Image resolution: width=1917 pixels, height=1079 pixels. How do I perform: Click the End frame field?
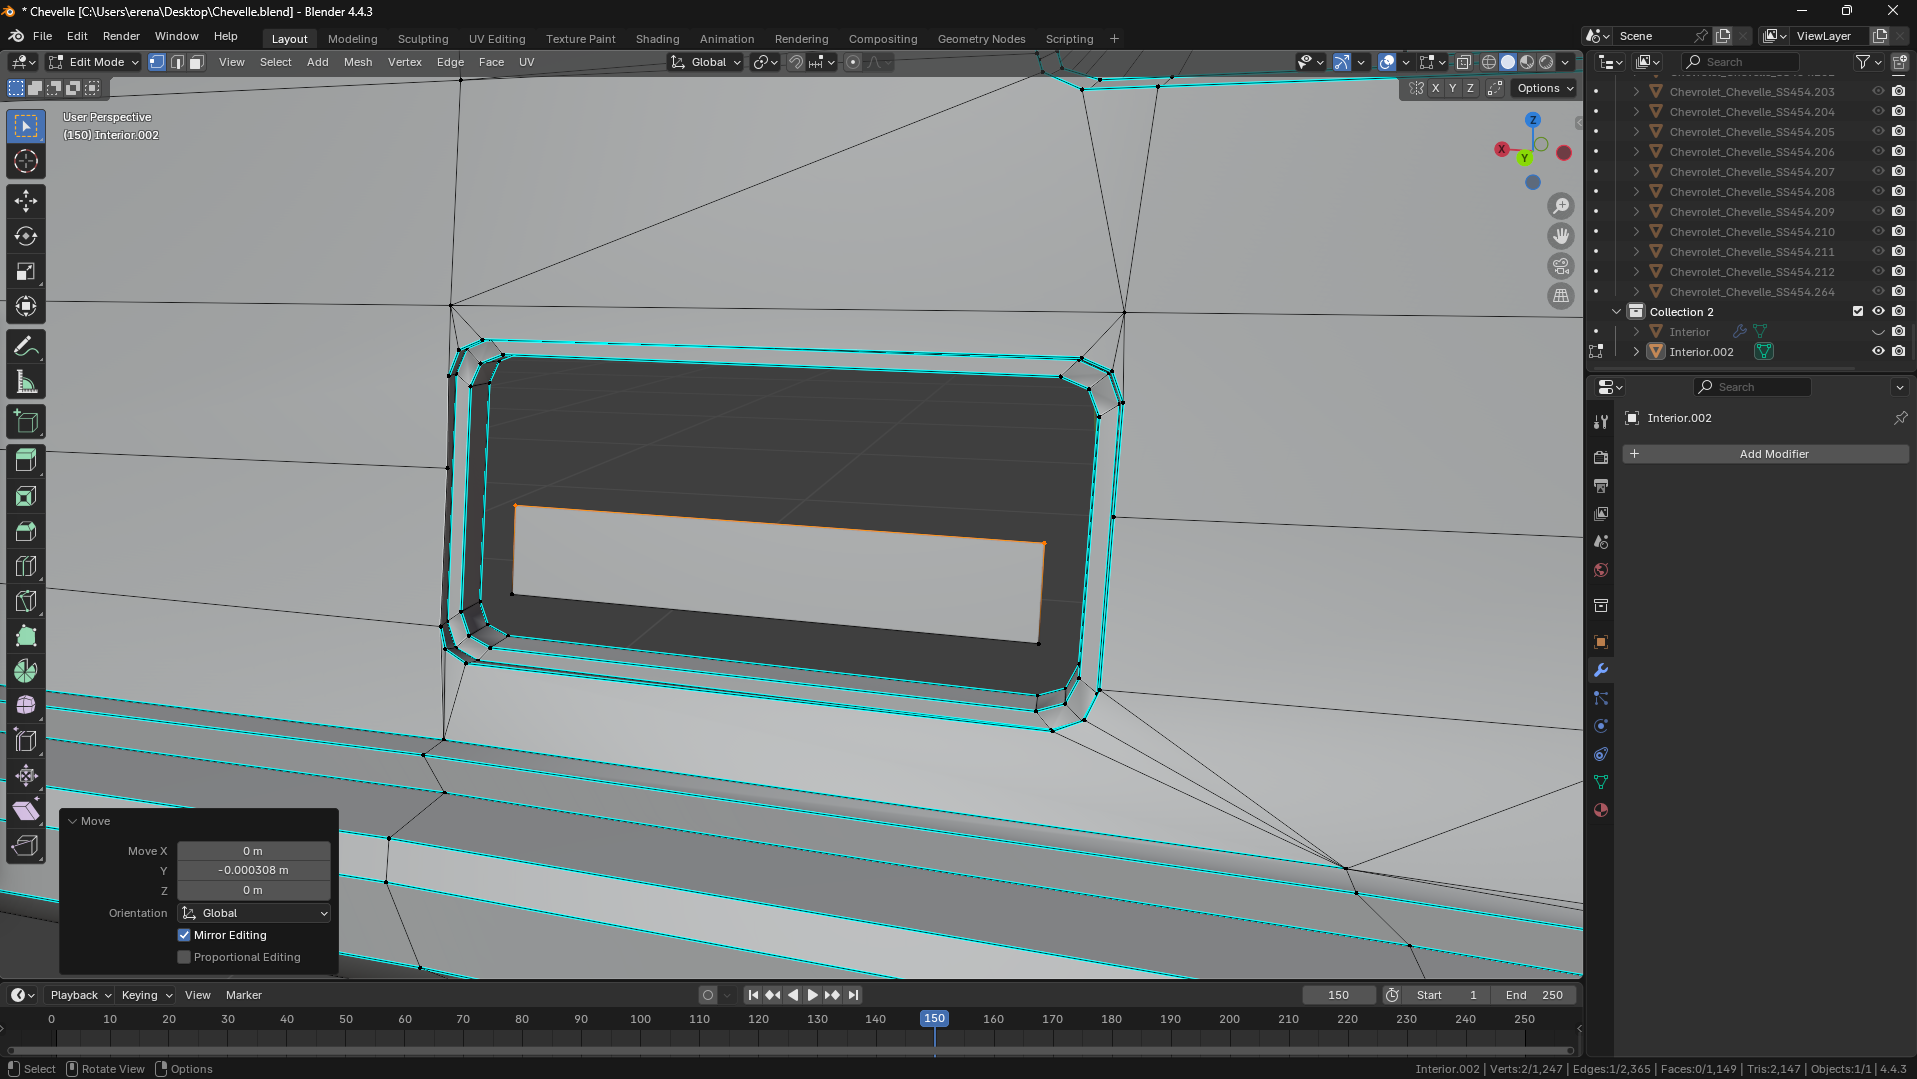click(x=1534, y=995)
